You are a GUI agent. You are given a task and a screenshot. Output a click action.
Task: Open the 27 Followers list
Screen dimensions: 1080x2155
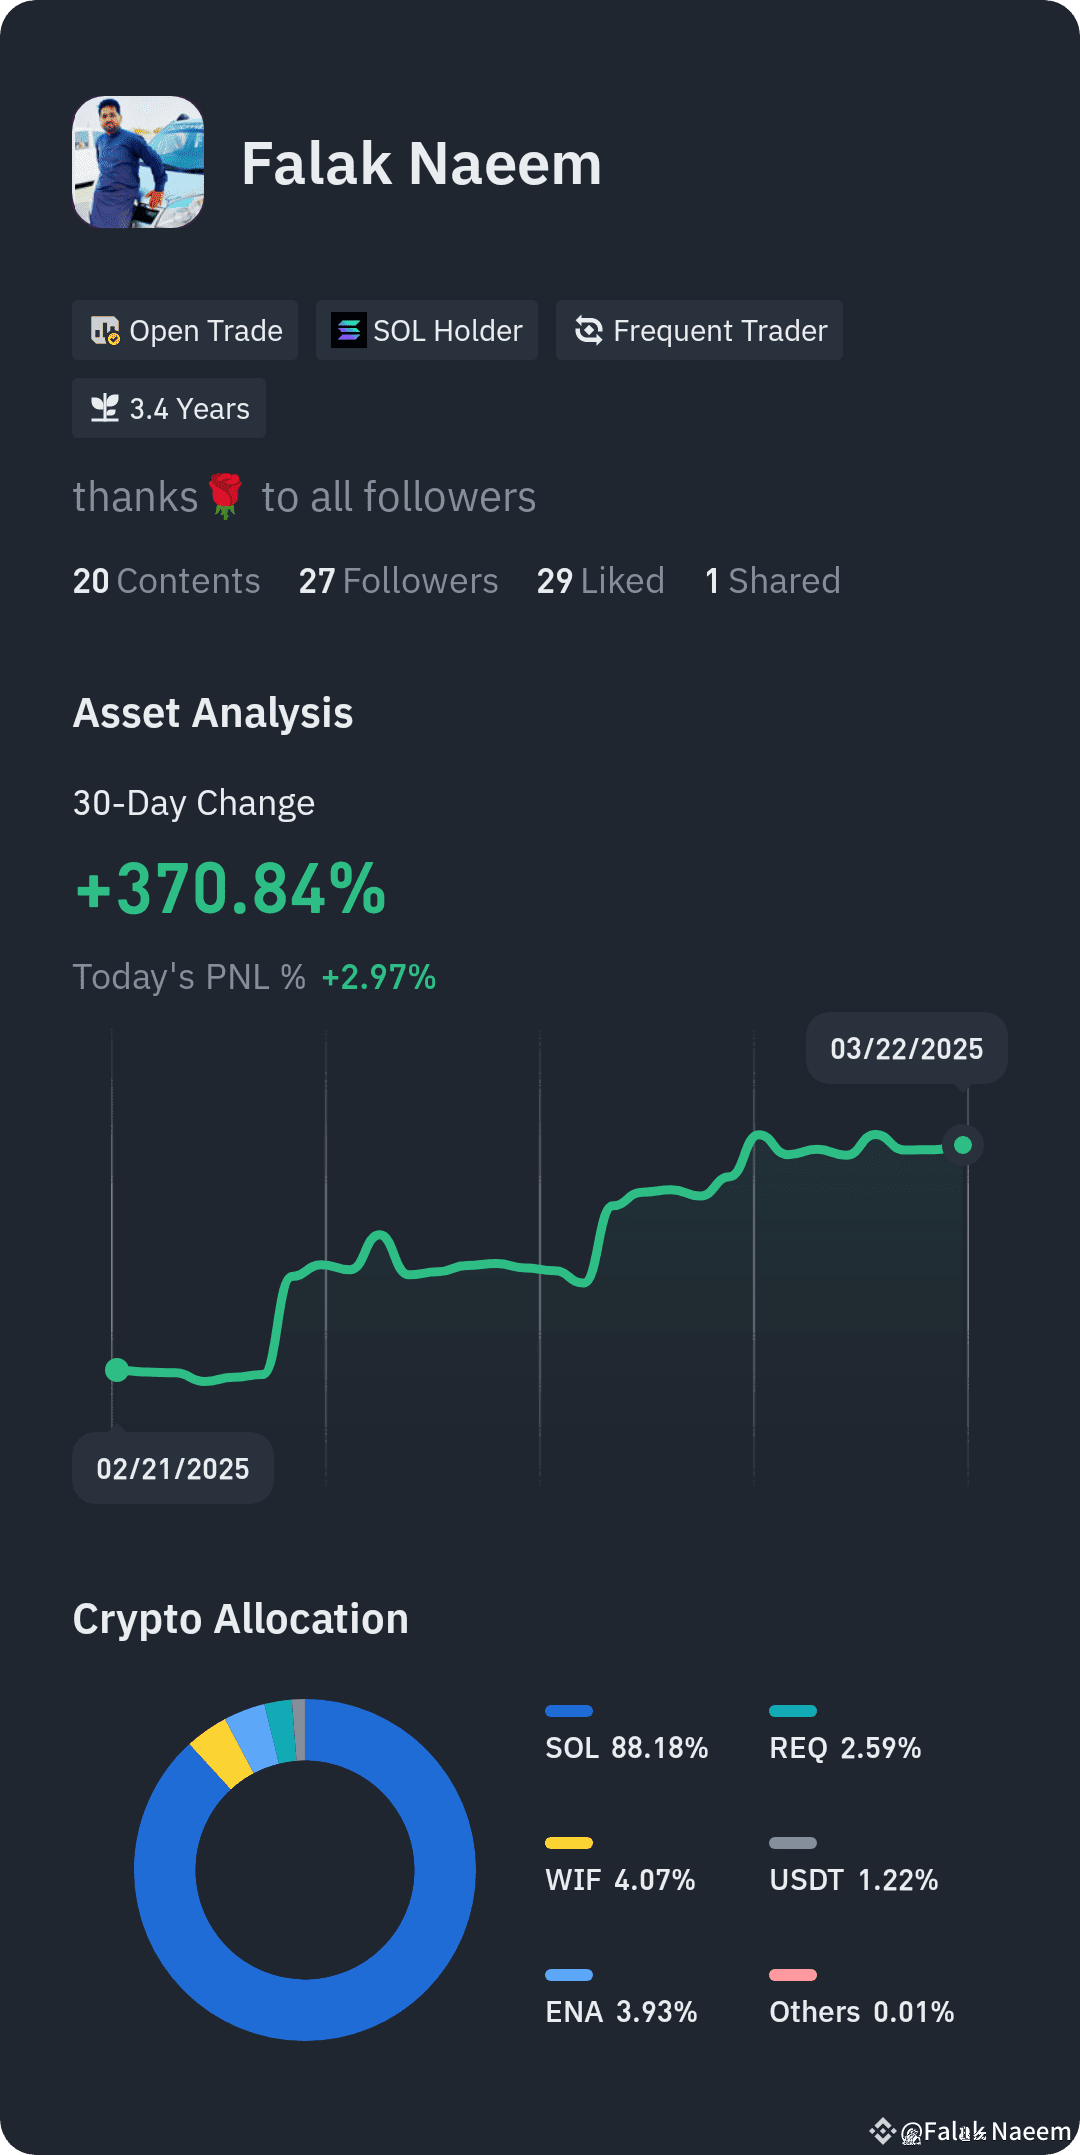point(398,581)
